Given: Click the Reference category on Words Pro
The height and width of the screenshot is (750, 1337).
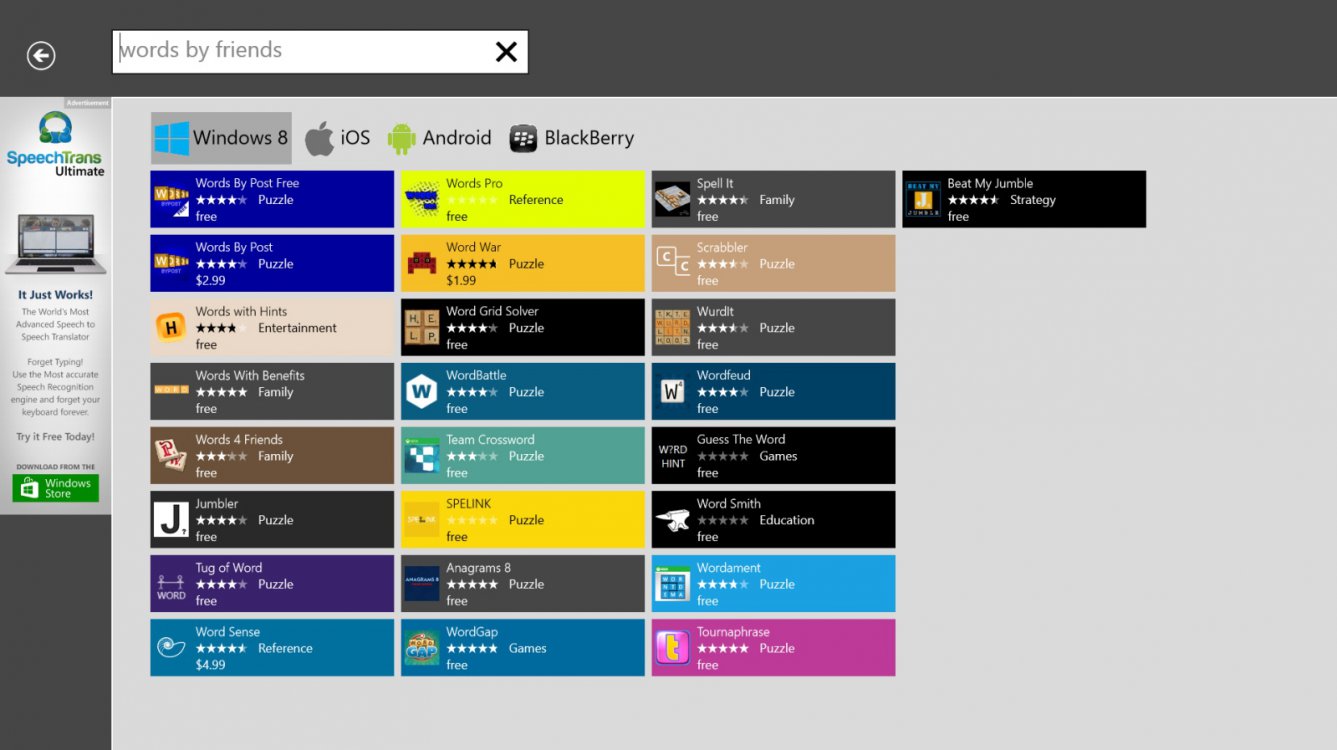Looking at the screenshot, I should click(535, 200).
